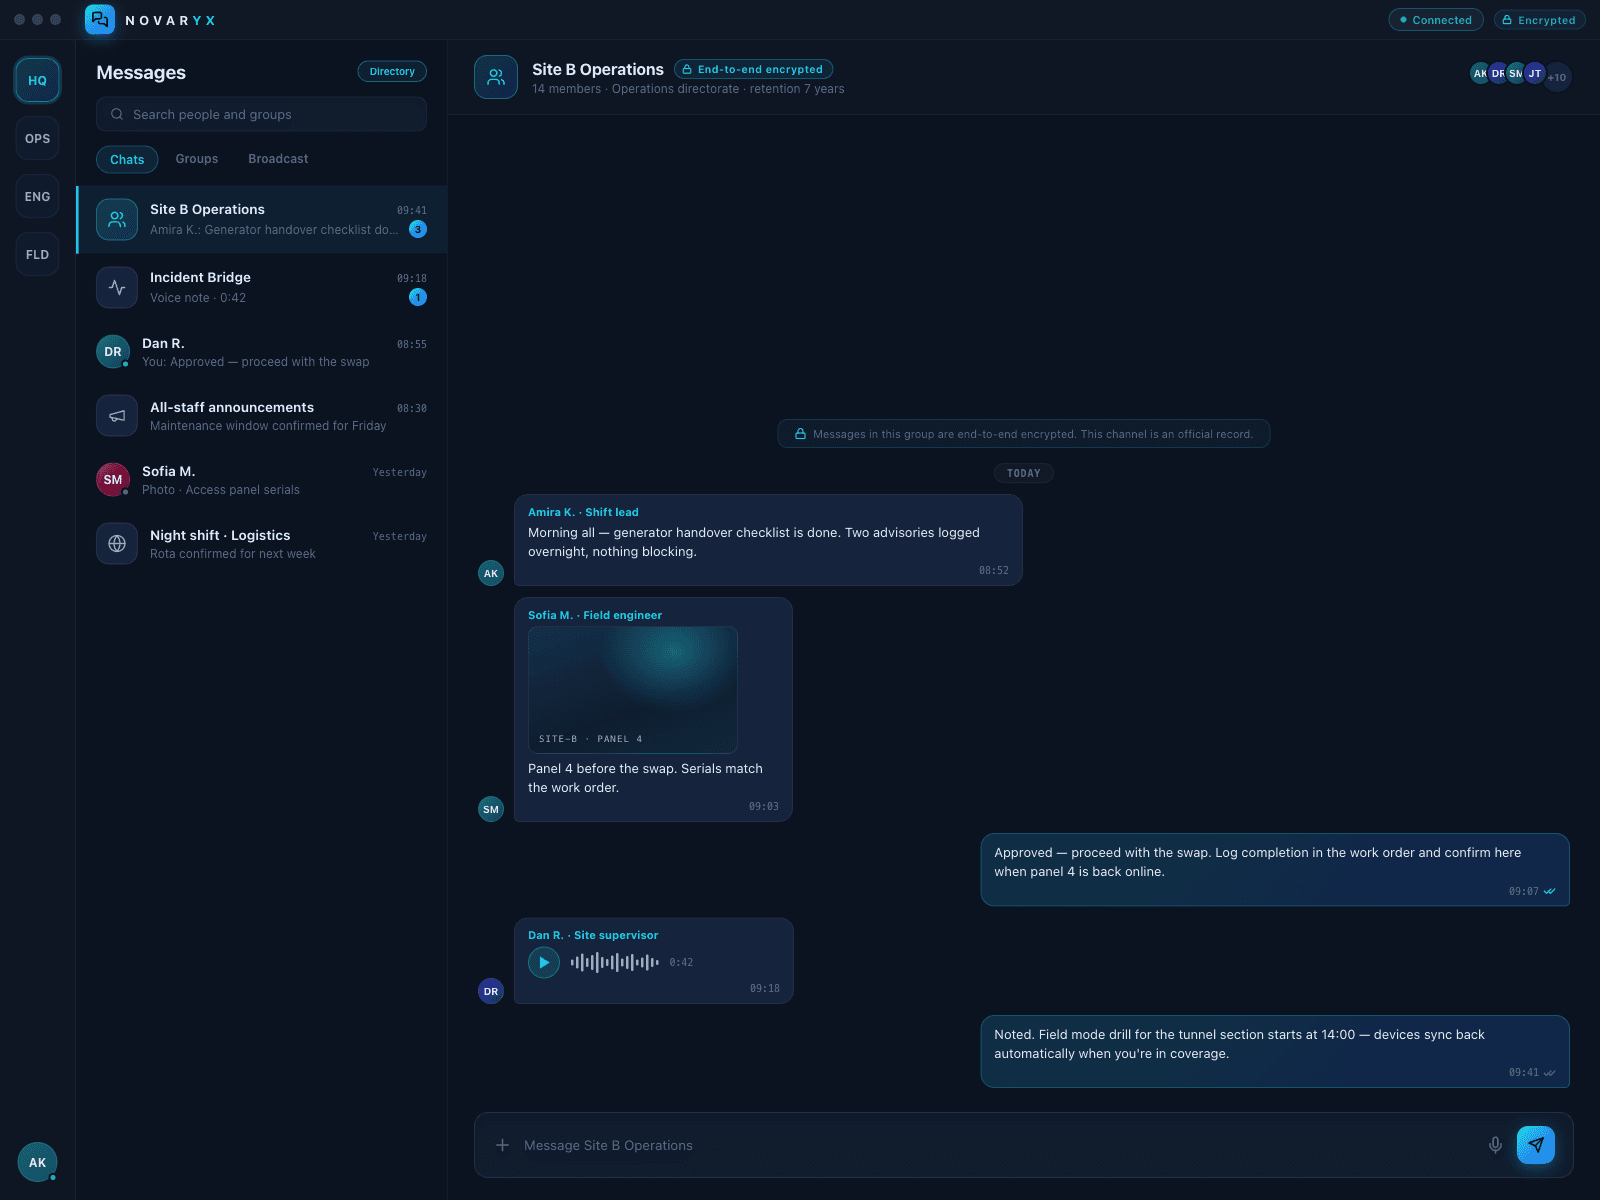Click the +10 more members badge
This screenshot has height=1200, width=1600.
(x=1557, y=77)
